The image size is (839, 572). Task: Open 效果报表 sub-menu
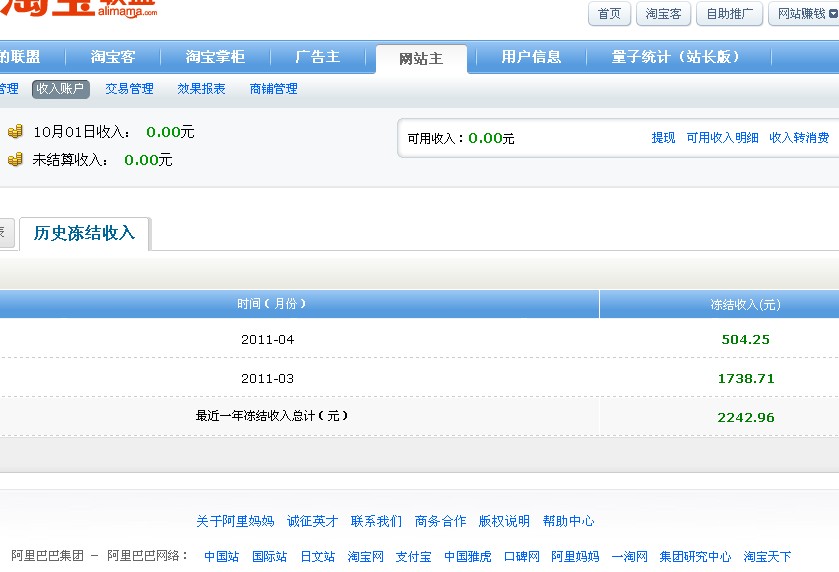pyautogui.click(x=201, y=89)
